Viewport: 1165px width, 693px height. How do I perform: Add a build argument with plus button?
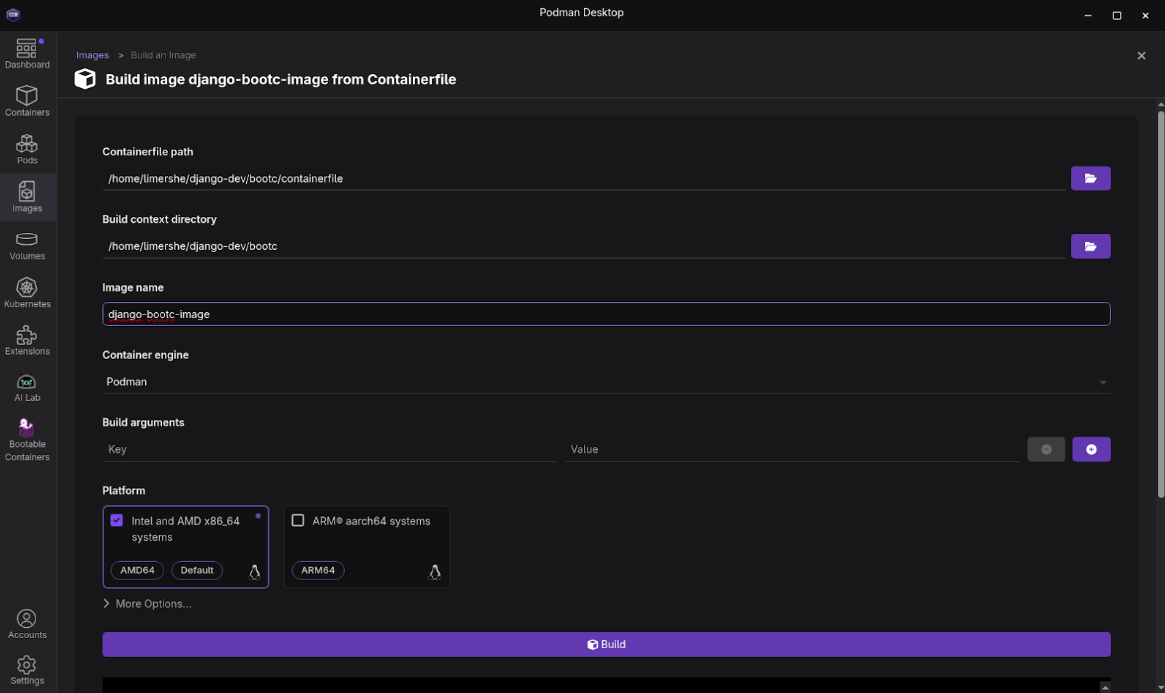point(1091,450)
